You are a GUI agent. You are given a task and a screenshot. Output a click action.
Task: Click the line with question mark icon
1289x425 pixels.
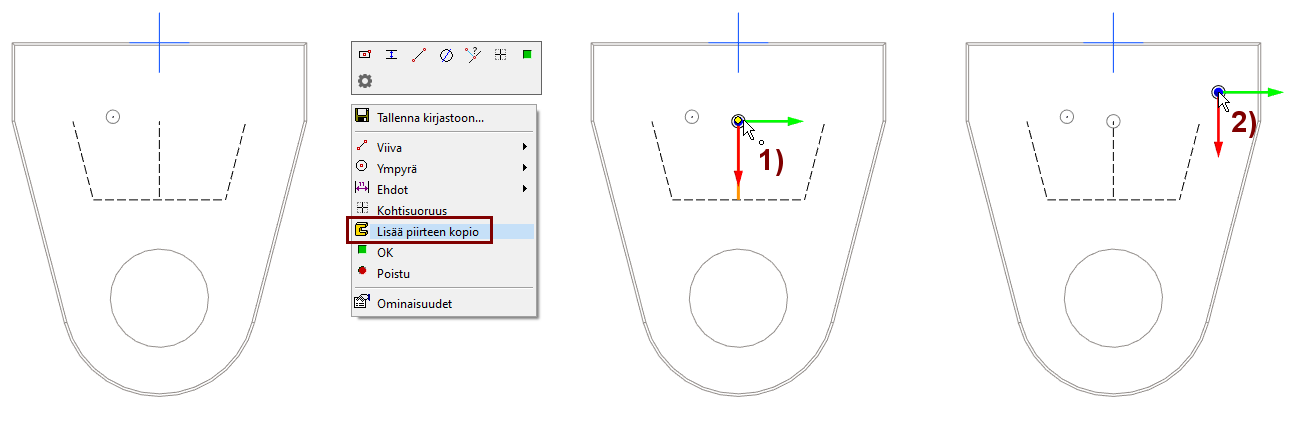[x=473, y=55]
